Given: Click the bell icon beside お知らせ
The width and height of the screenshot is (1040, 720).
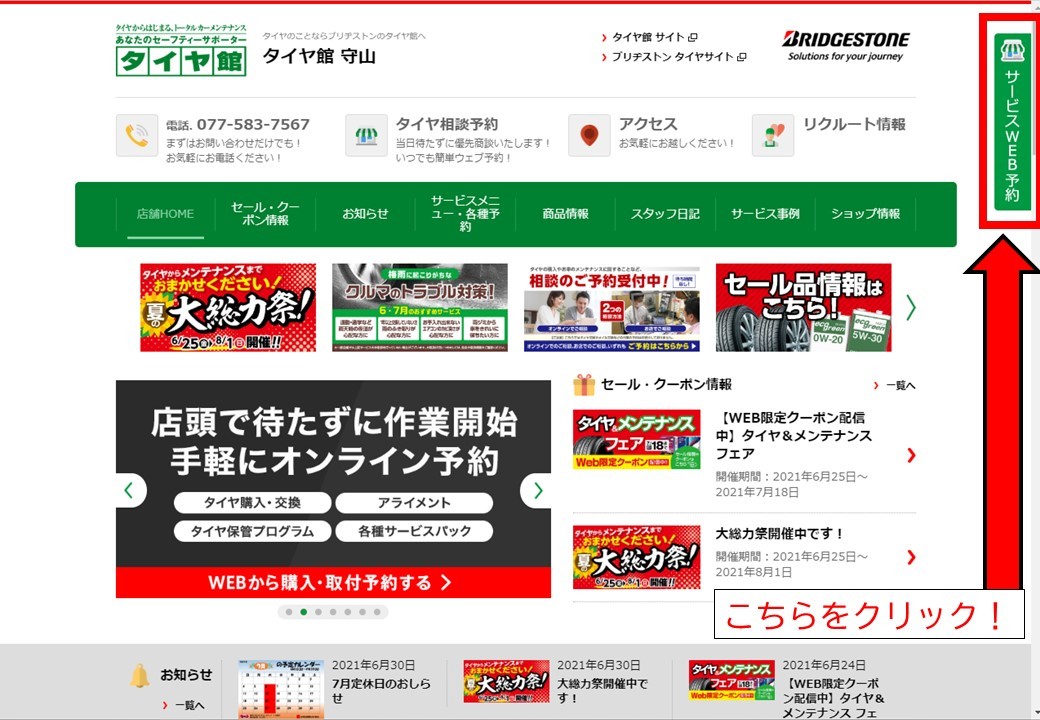Looking at the screenshot, I should tap(140, 676).
